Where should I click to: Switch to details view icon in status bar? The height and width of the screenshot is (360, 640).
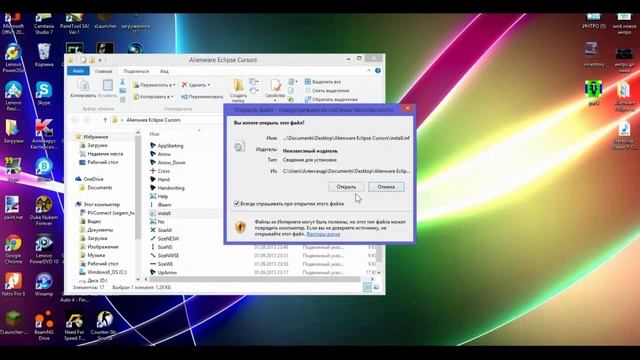coord(367,287)
